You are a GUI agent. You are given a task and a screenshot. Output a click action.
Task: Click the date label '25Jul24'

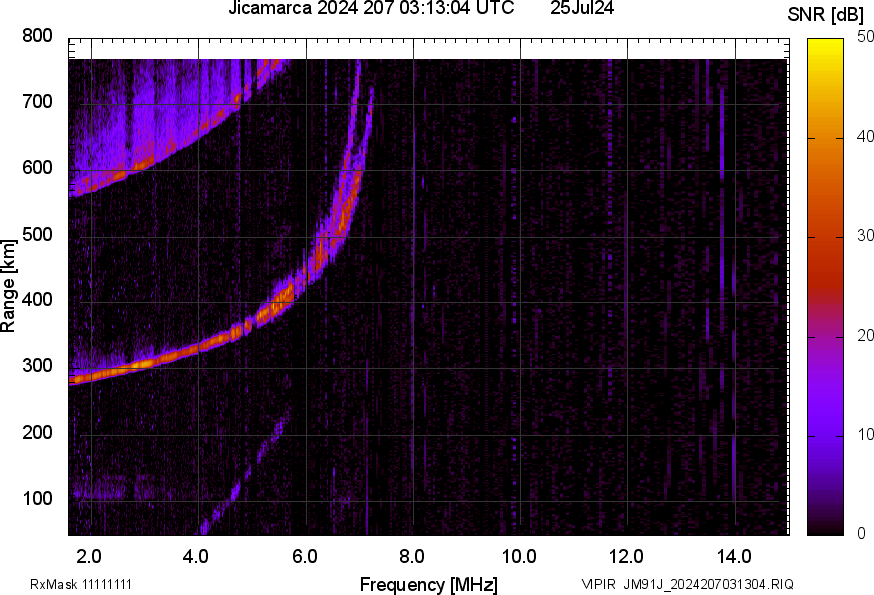(x=582, y=8)
